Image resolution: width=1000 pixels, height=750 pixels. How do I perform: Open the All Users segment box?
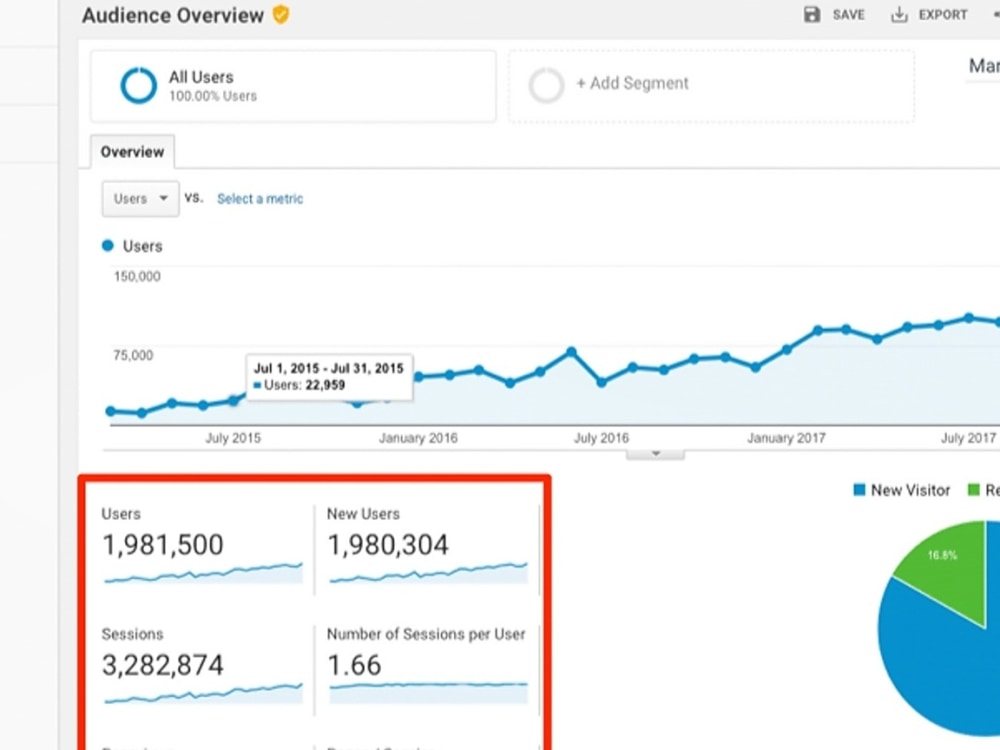[x=293, y=86]
